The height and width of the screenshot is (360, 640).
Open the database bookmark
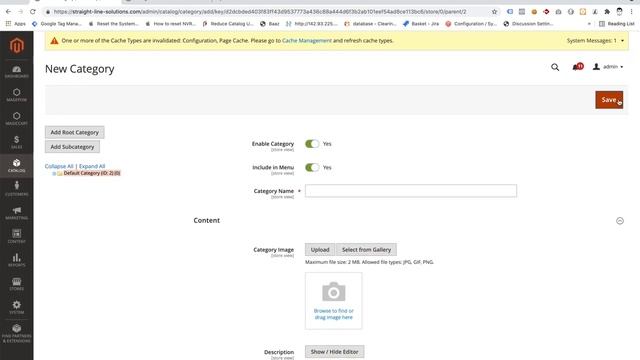coord(370,24)
